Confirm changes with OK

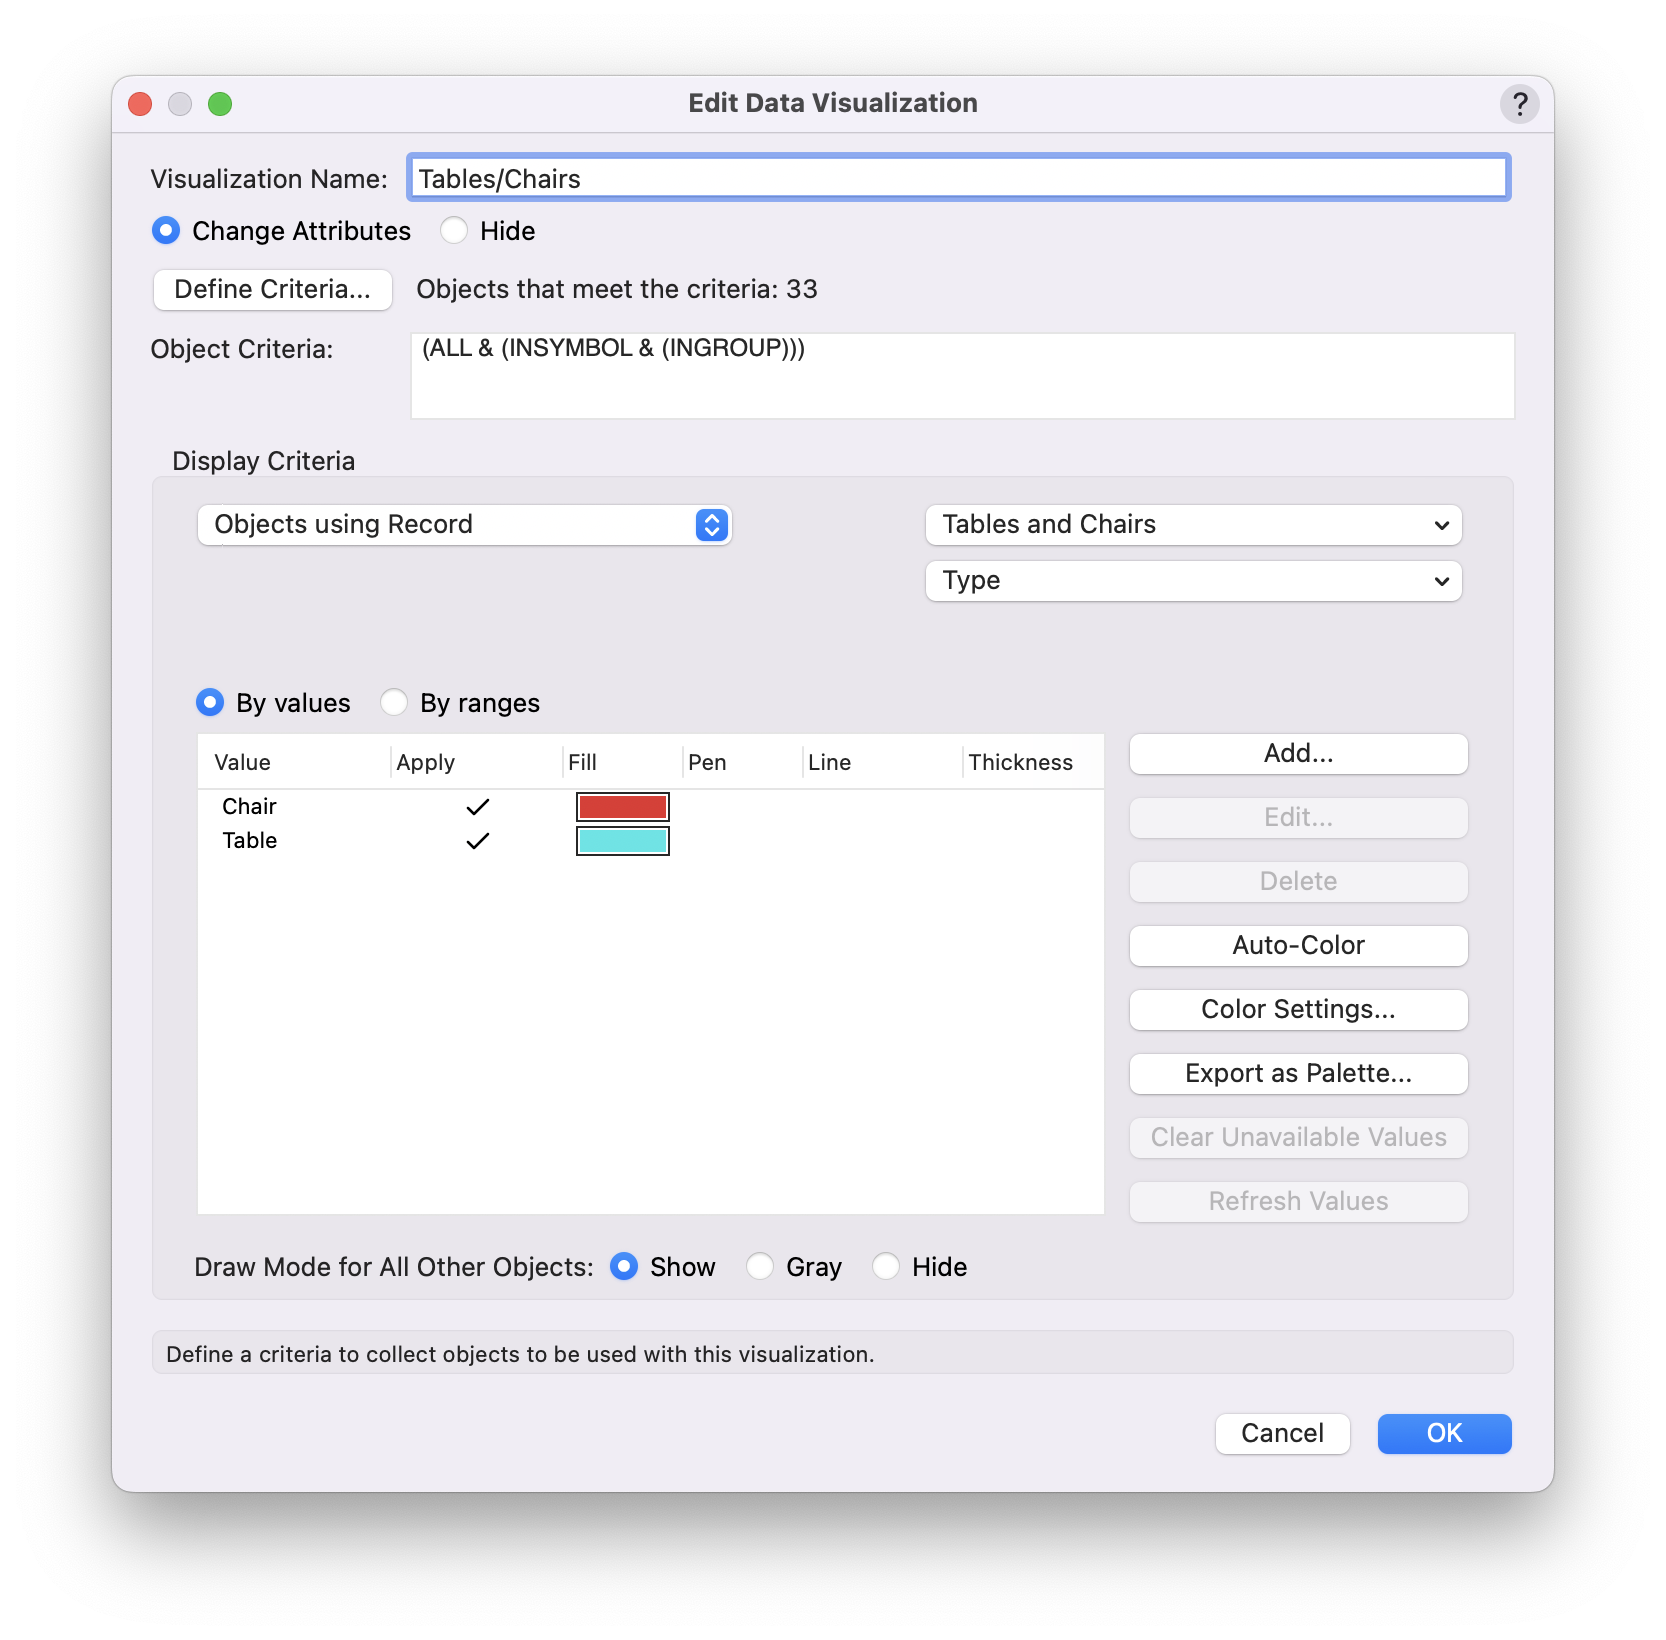(1443, 1433)
